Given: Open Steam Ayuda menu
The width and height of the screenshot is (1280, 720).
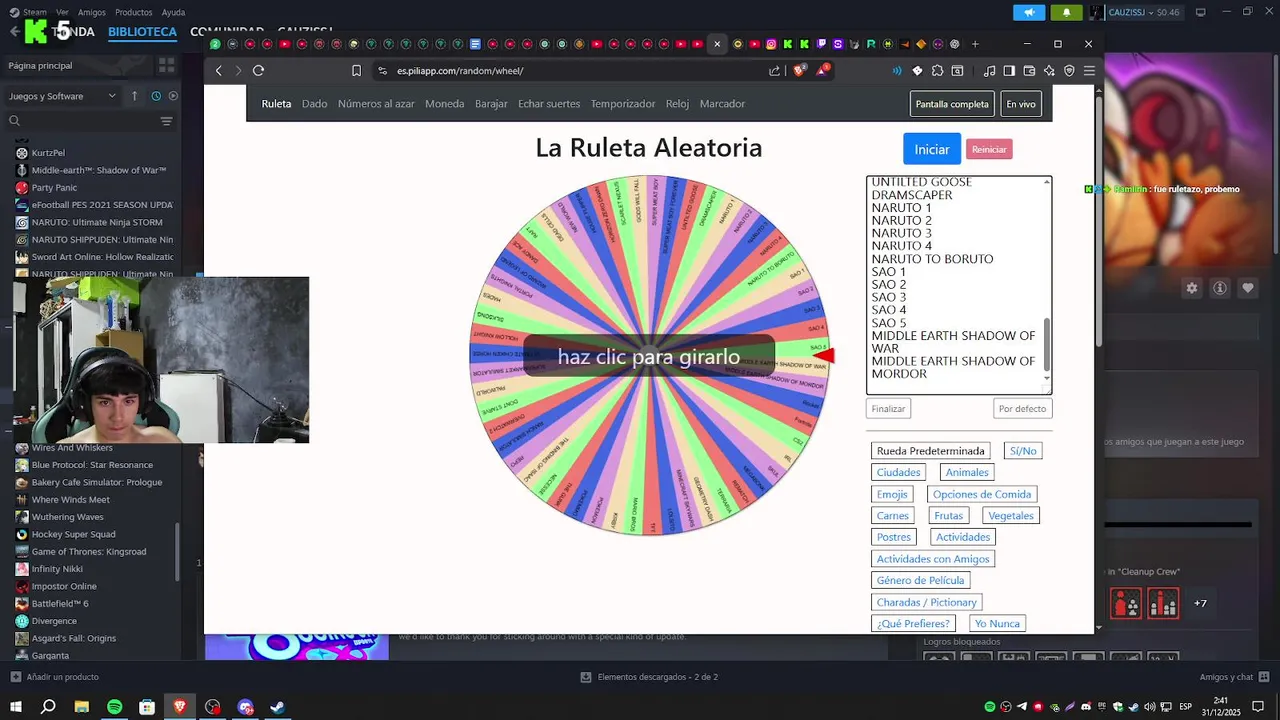Looking at the screenshot, I should pos(173,12).
